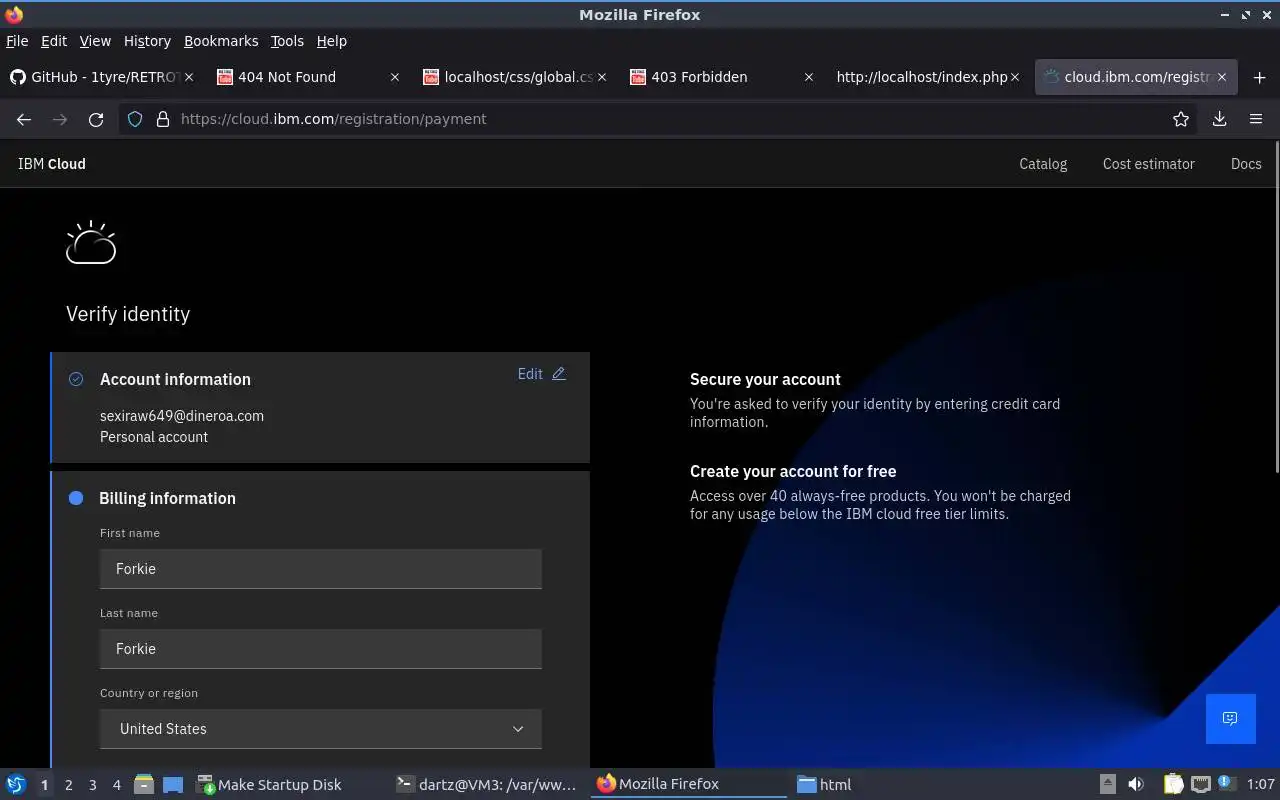Click the forward navigation arrow
1280x800 pixels.
coord(60,119)
